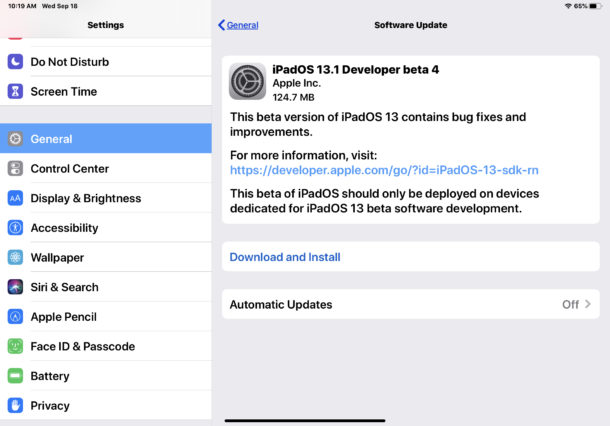
Task: Open Privacy settings
Action: coord(106,405)
